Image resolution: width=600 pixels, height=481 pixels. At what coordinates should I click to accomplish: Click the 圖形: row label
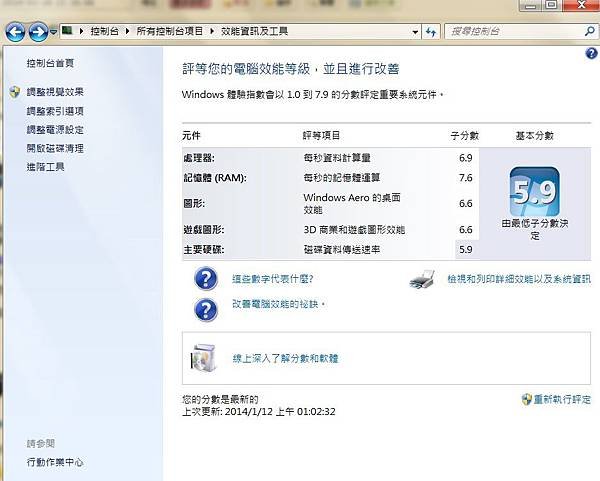pos(194,204)
